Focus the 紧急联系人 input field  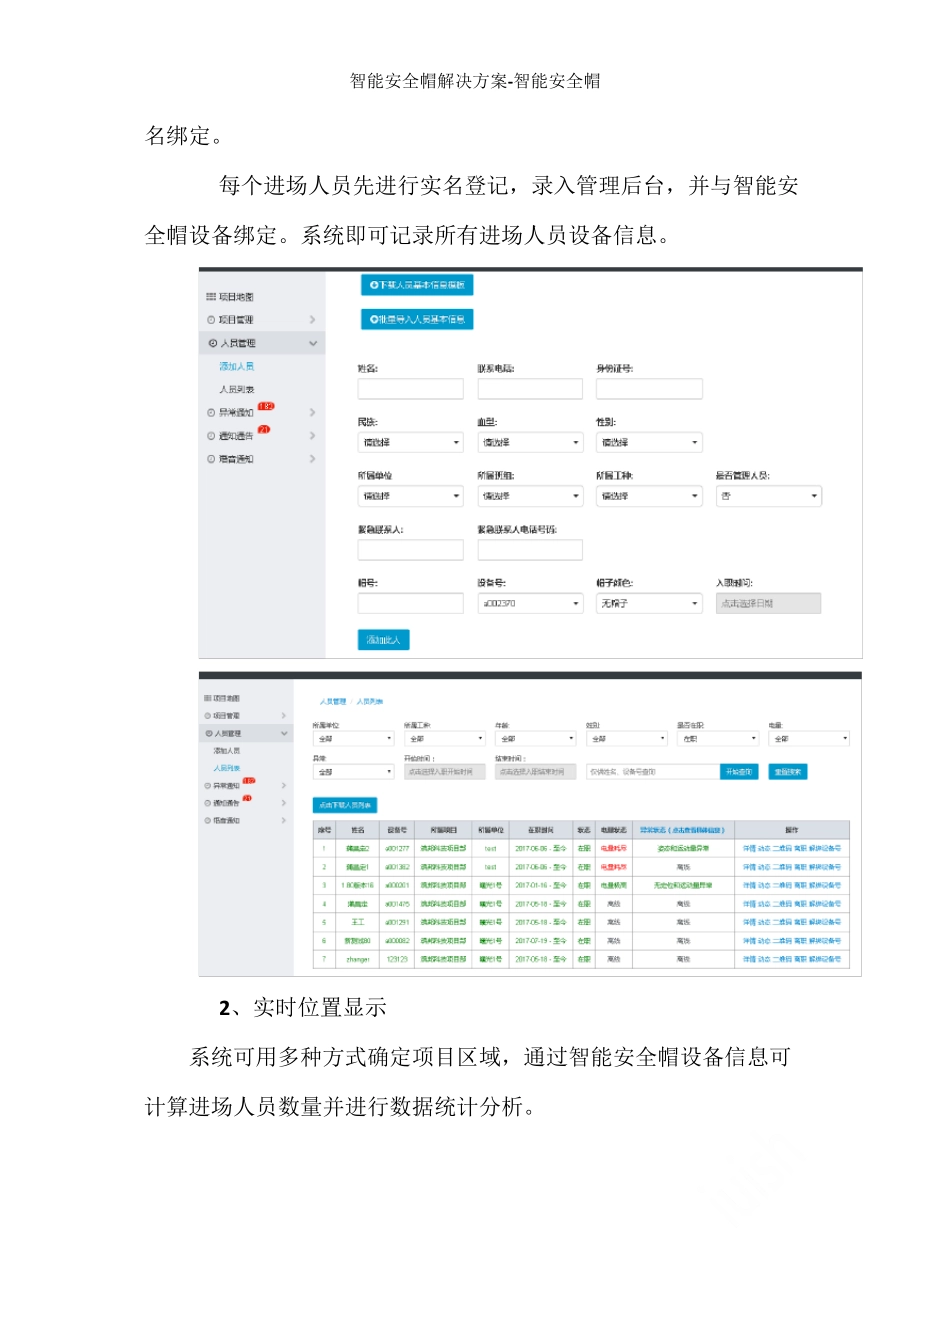coord(411,550)
